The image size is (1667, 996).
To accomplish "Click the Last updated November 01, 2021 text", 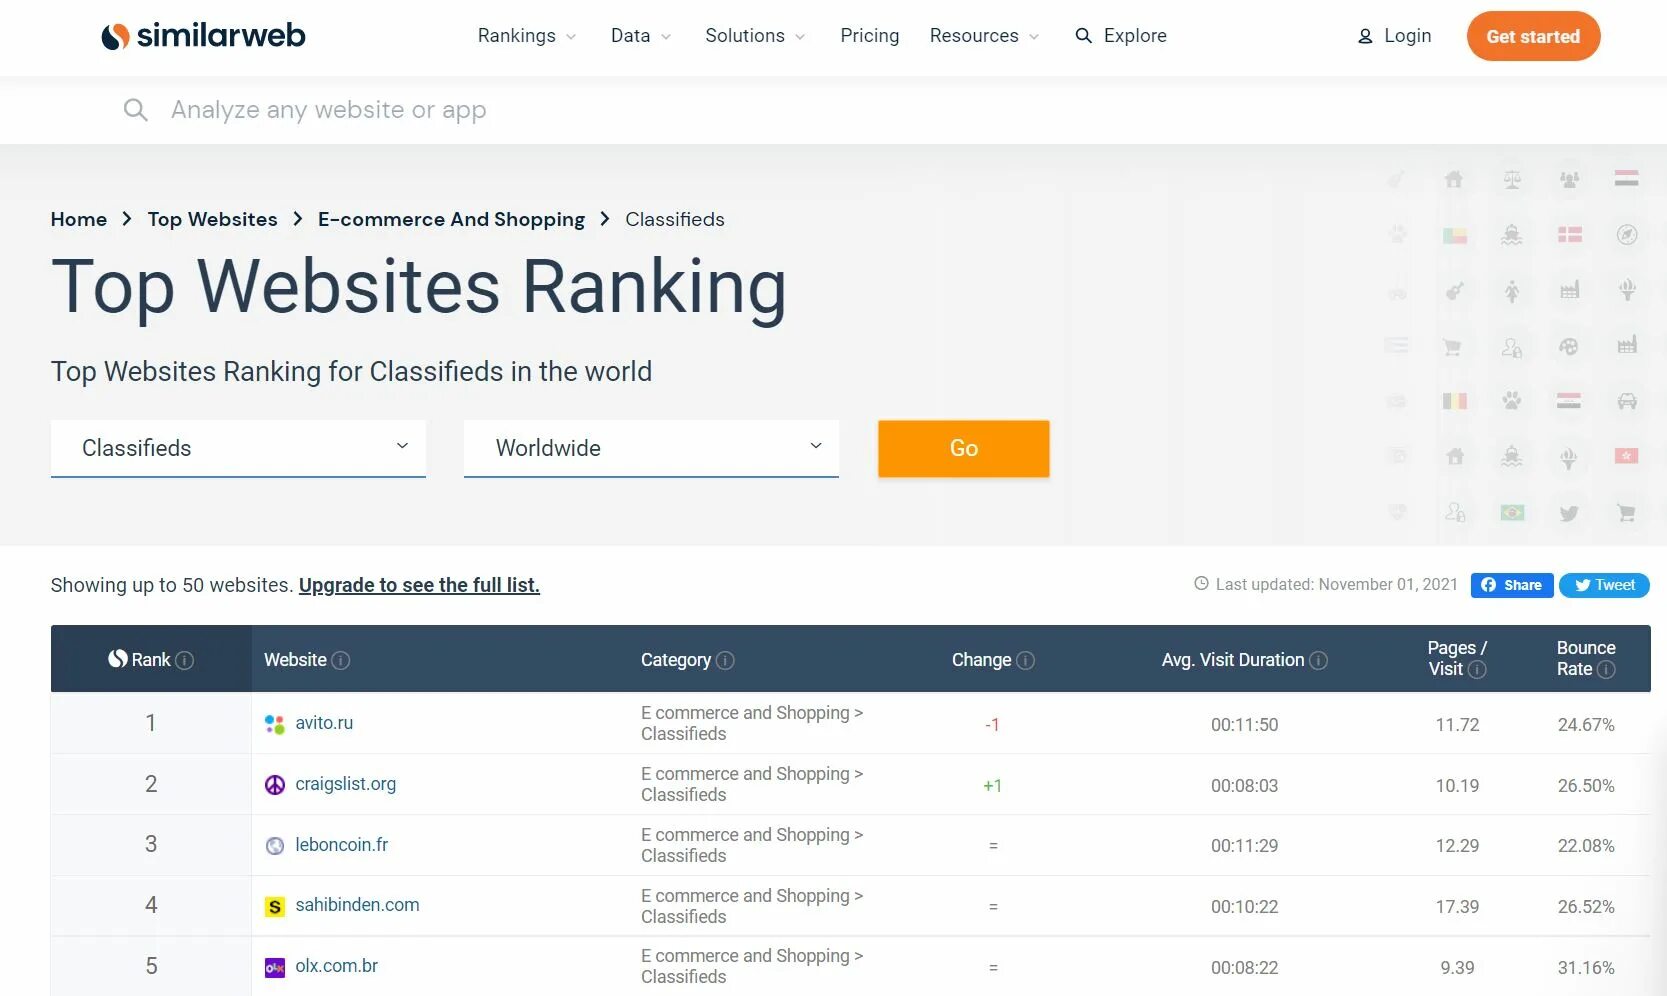I will click(x=1337, y=584).
